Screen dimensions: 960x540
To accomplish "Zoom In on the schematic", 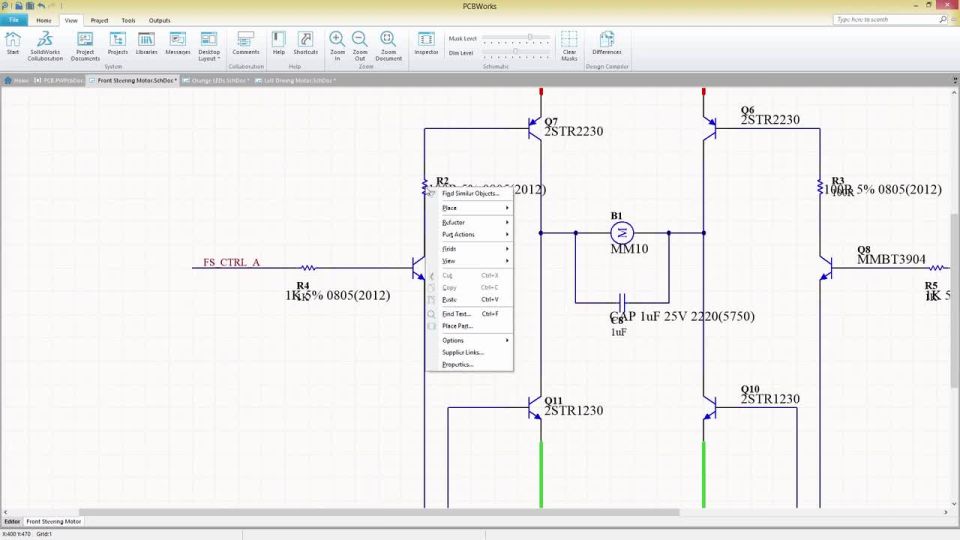I will 337,46.
